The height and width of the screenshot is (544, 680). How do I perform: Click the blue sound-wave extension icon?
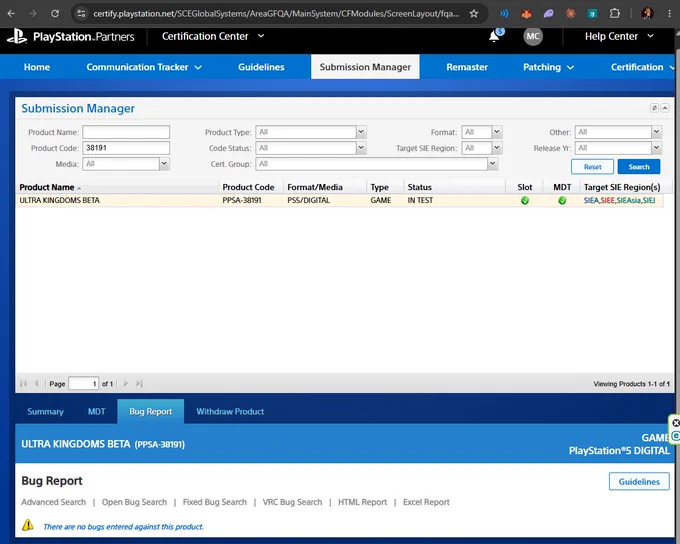504,14
